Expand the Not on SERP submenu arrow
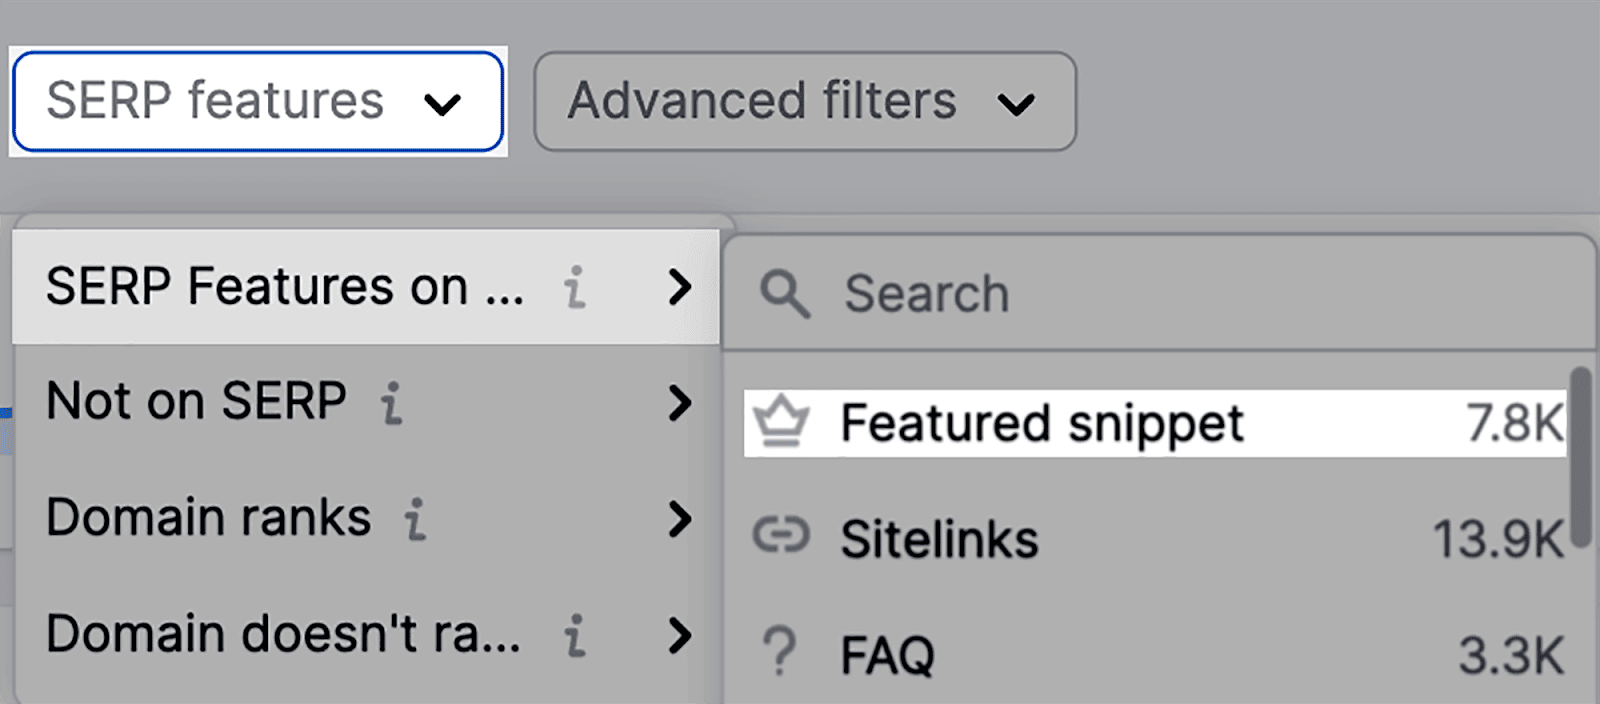1600x704 pixels. click(680, 403)
